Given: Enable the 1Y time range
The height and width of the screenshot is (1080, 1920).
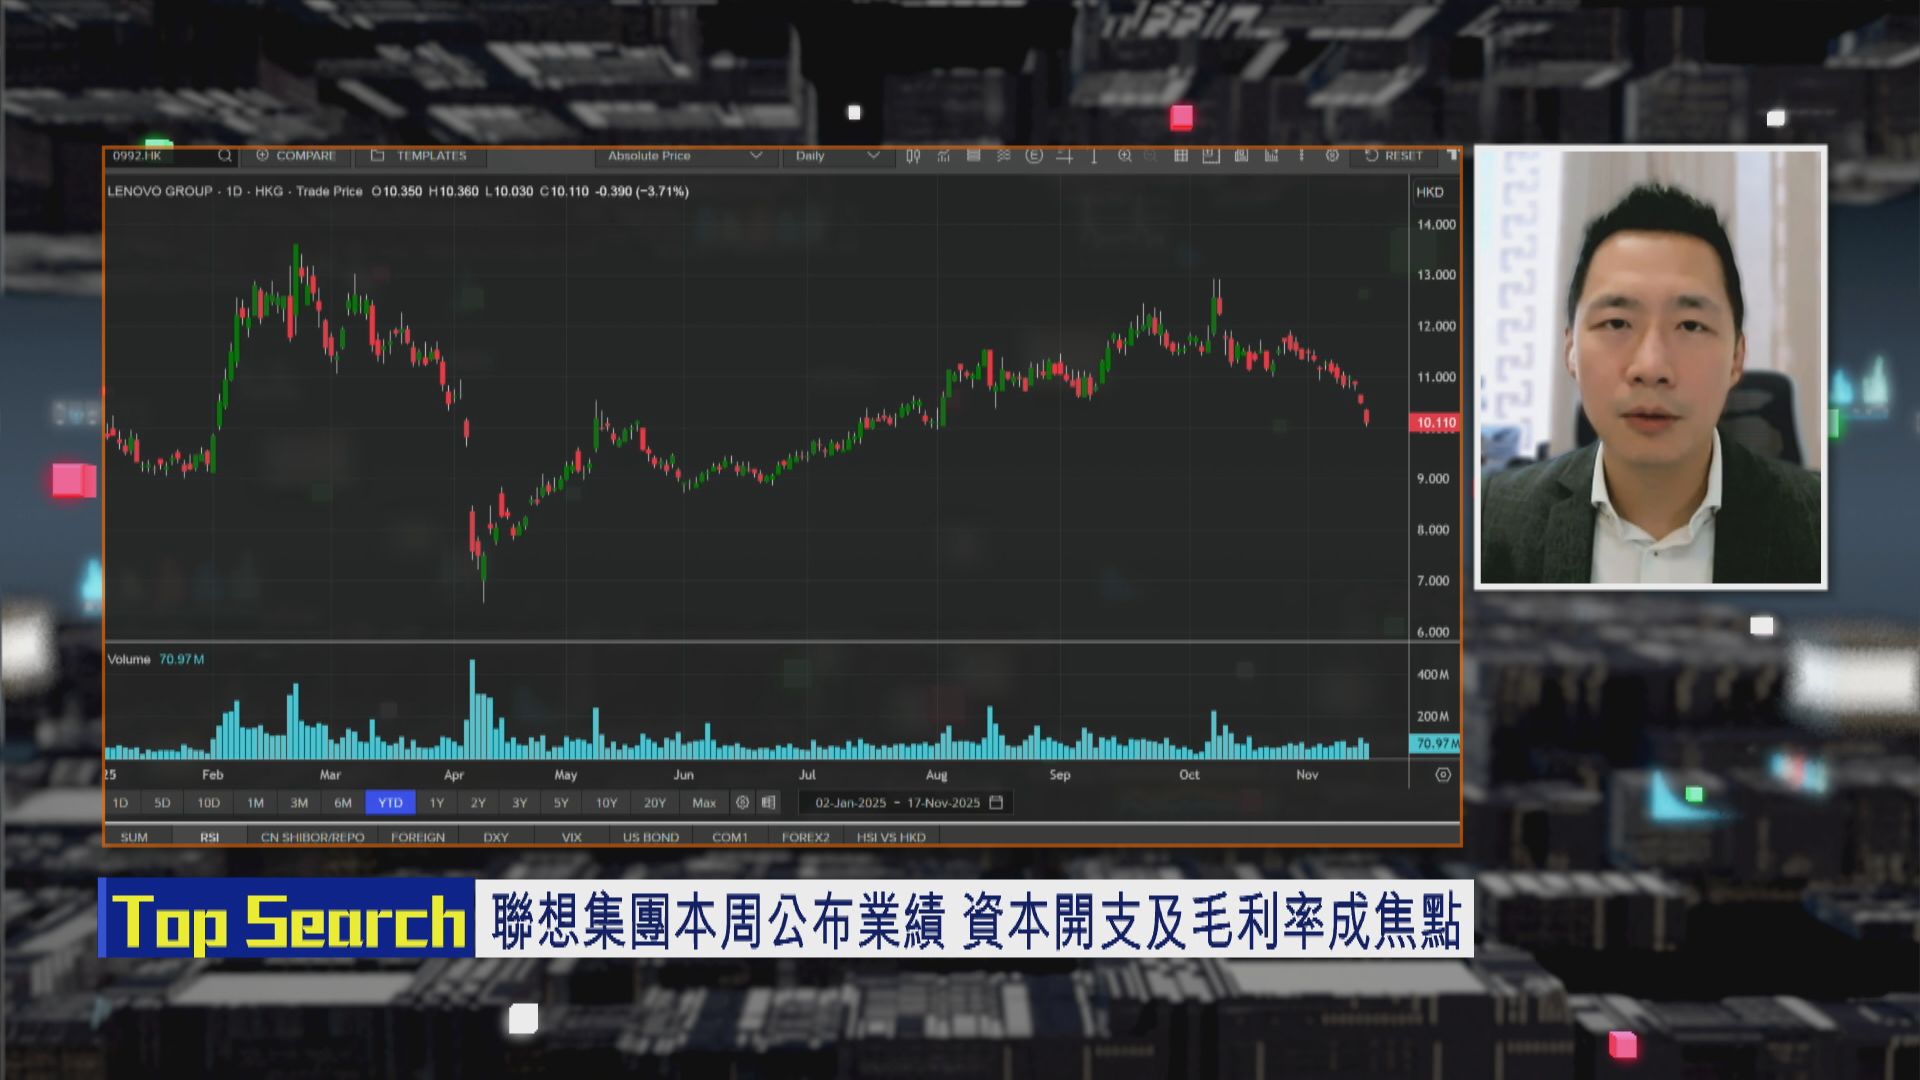Looking at the screenshot, I should (x=436, y=803).
